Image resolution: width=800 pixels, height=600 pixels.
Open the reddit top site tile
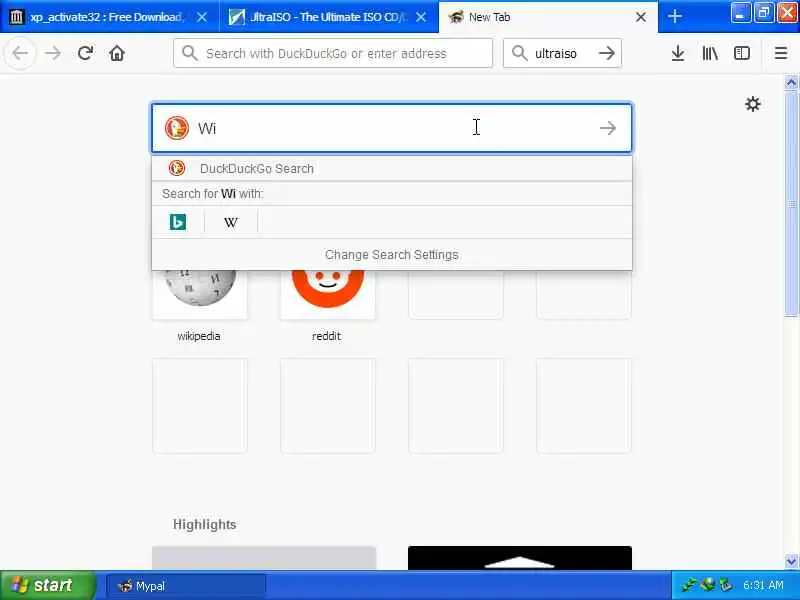[328, 295]
